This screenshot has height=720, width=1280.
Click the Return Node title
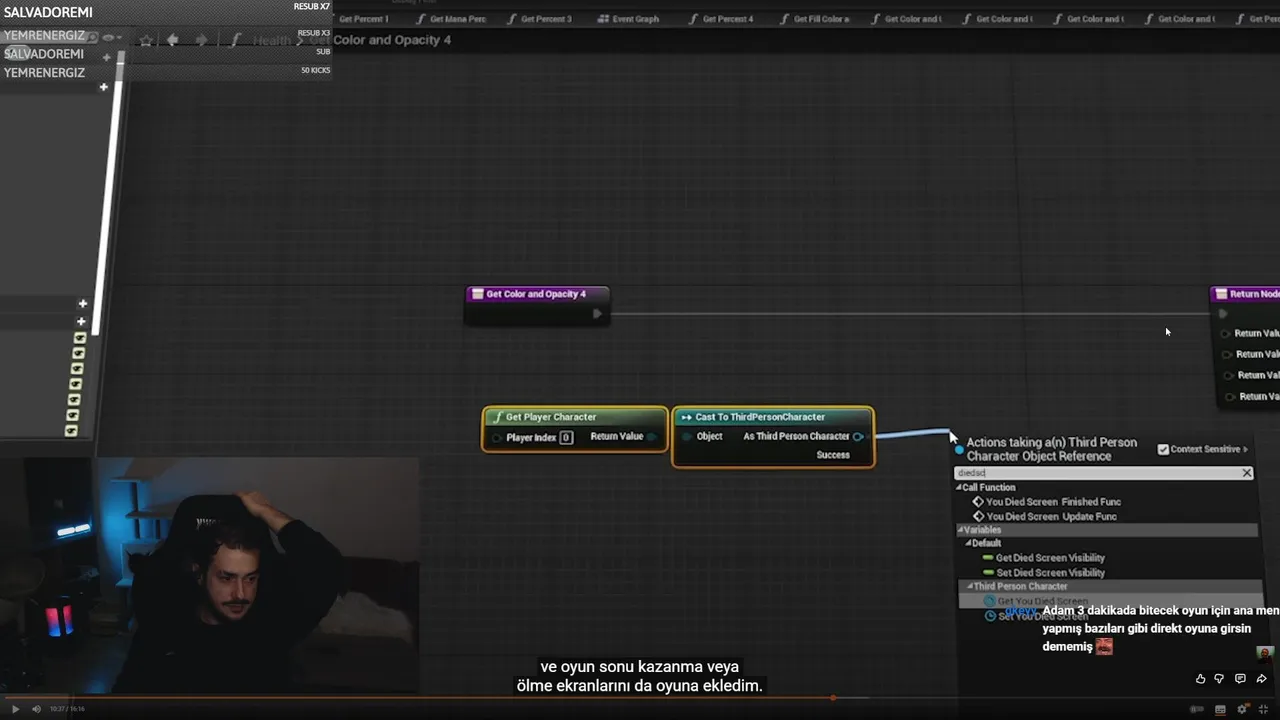pos(1254,294)
